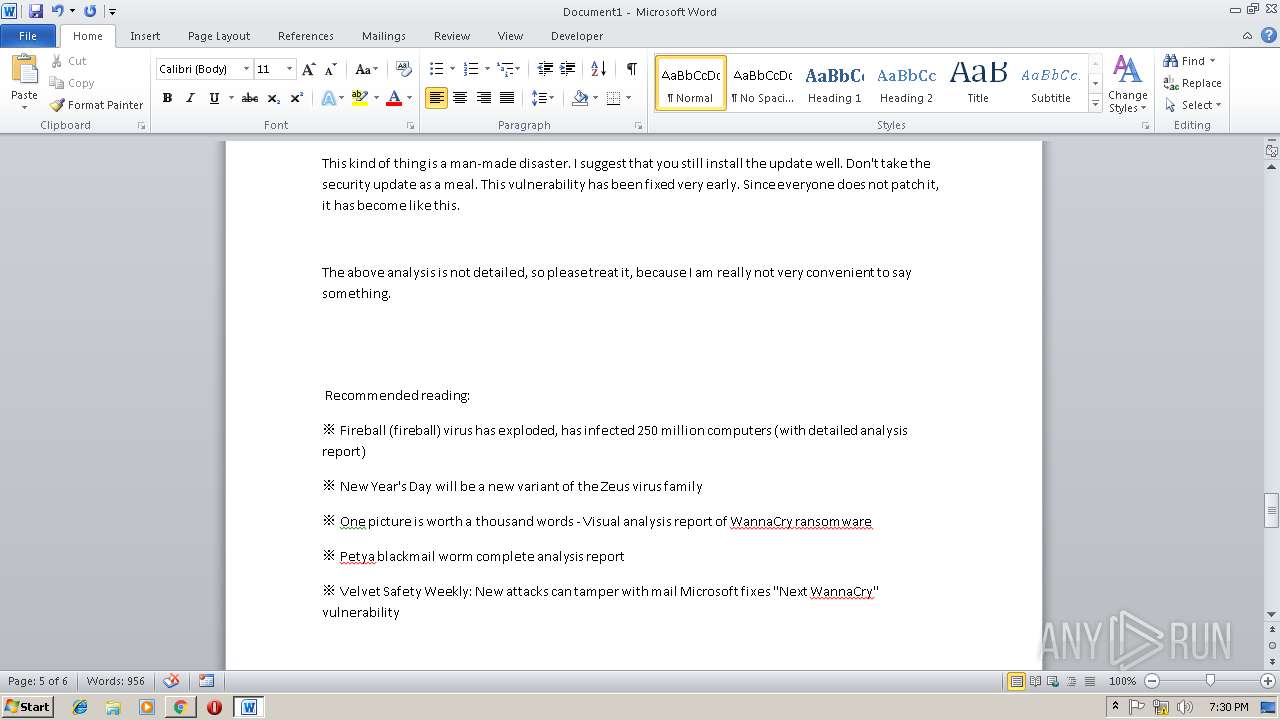Toggle Italic formatting
Screen dimensions: 1280x720
click(190, 98)
